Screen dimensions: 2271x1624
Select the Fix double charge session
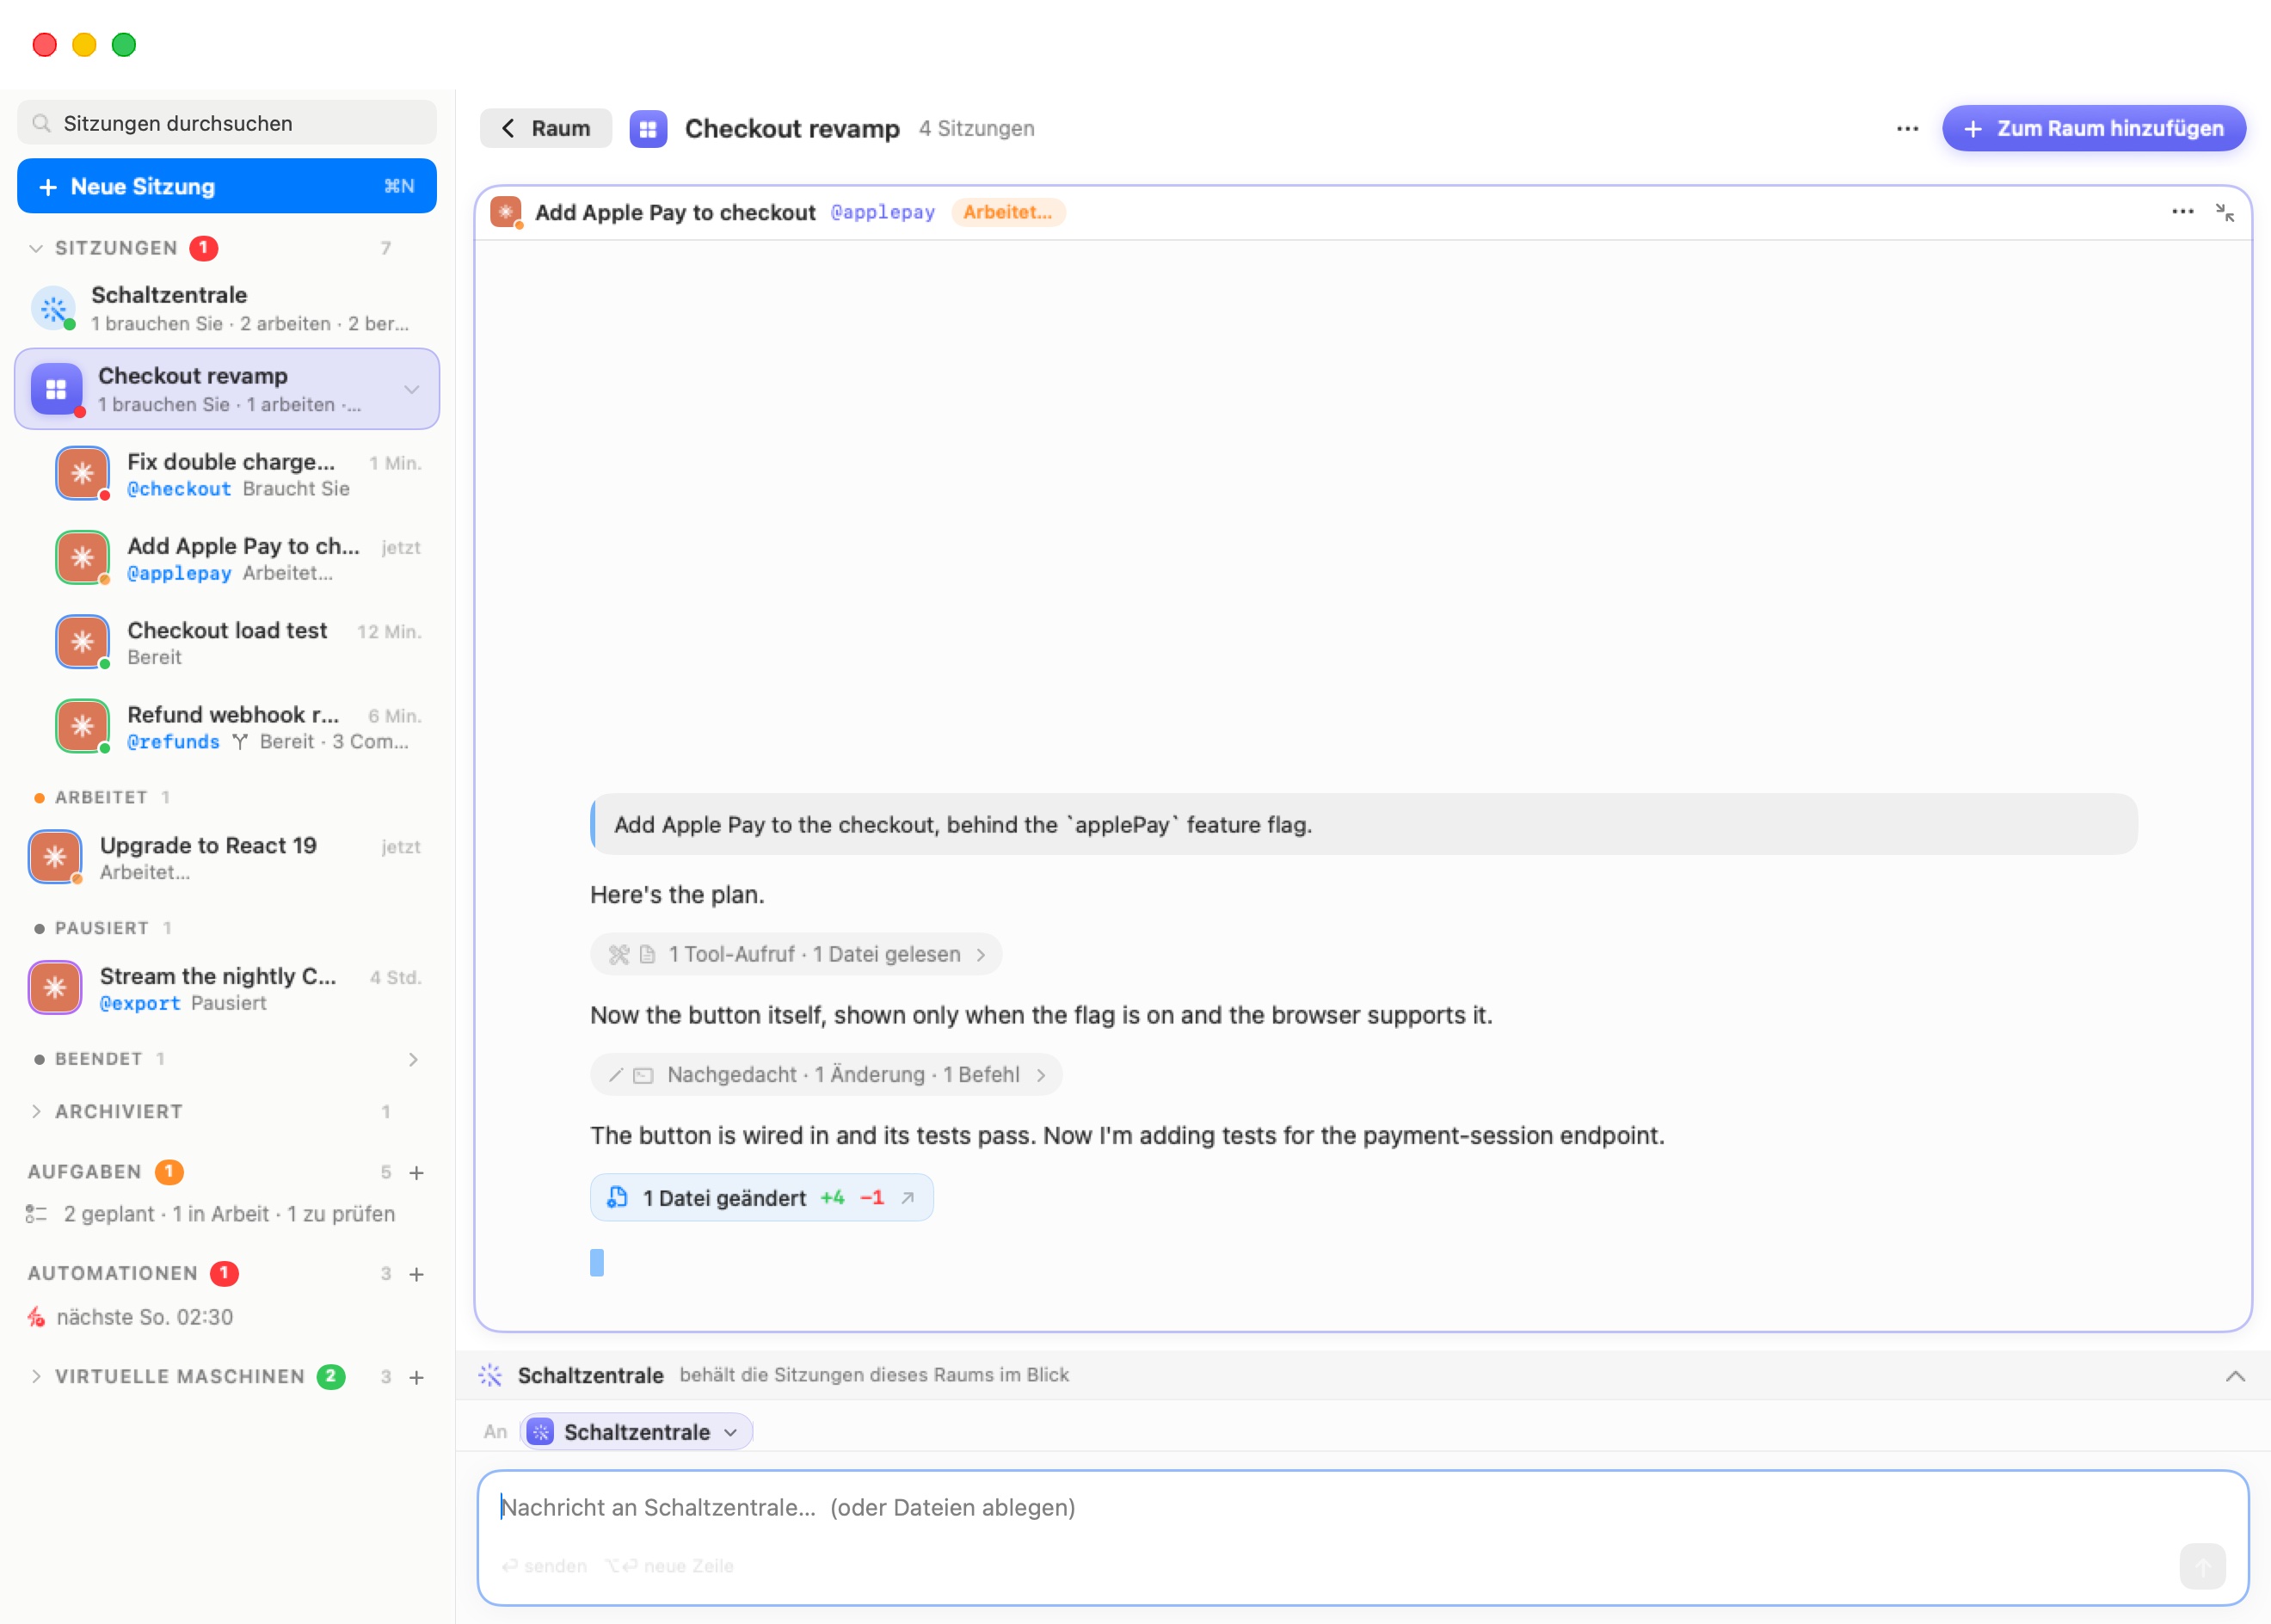point(238,474)
